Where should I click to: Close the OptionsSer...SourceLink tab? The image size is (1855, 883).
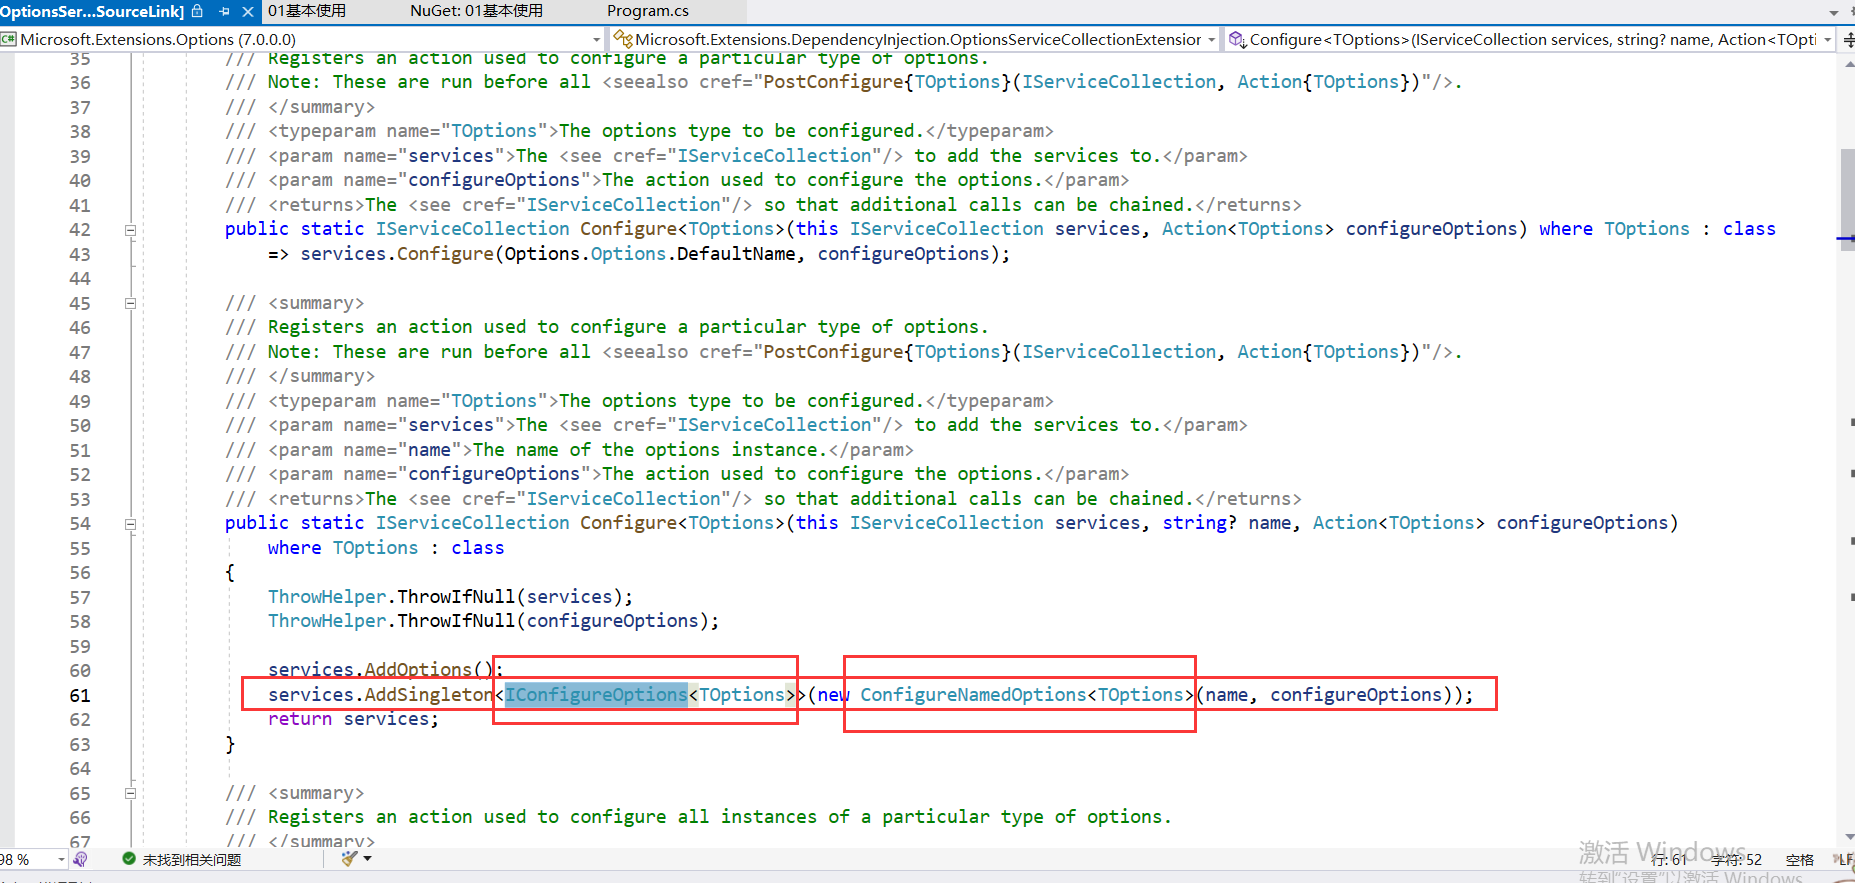click(248, 11)
